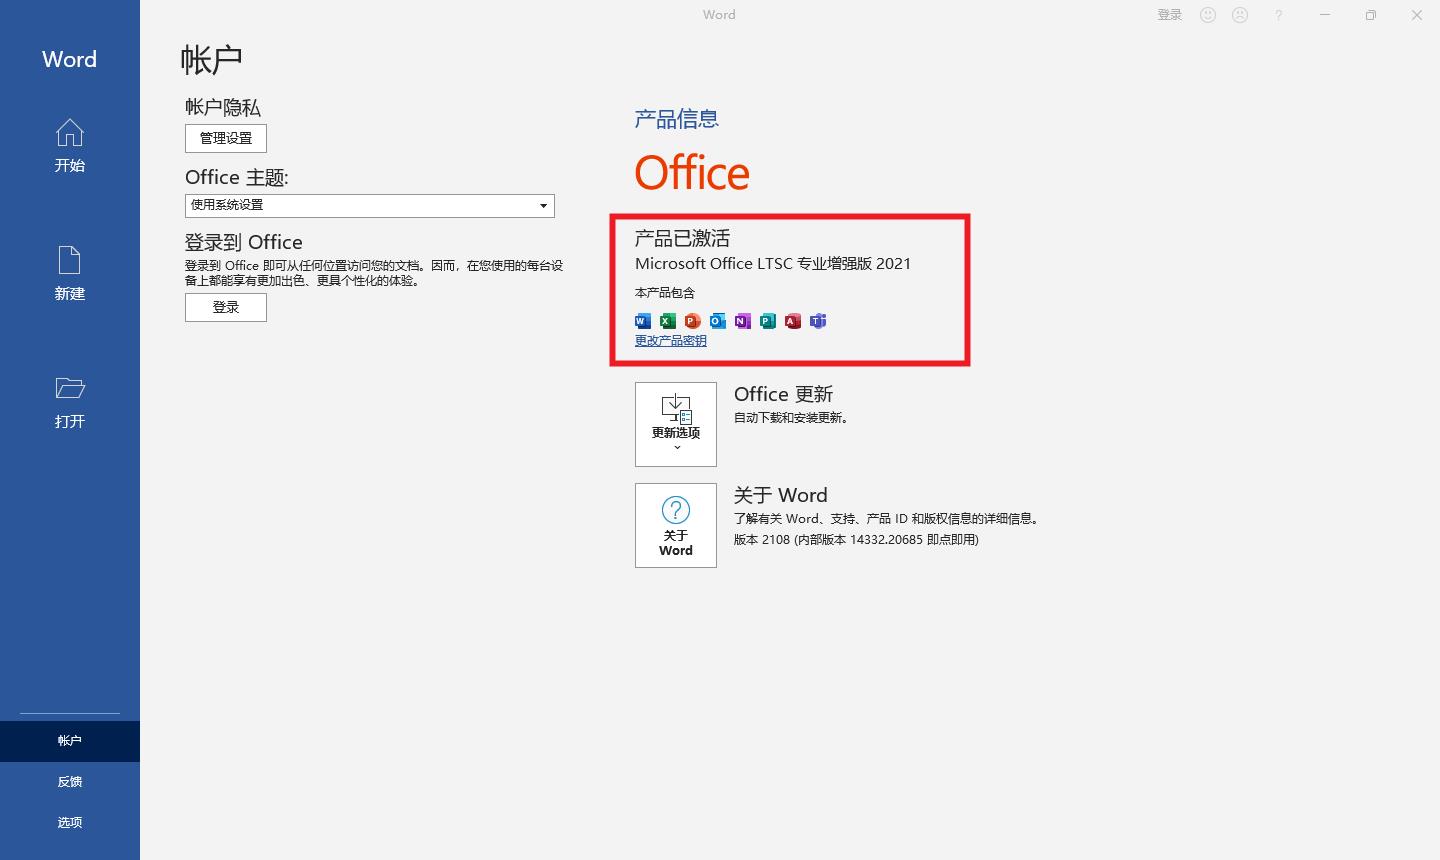
Task: Click the Excel icon under 本产品包含
Action: (667, 320)
